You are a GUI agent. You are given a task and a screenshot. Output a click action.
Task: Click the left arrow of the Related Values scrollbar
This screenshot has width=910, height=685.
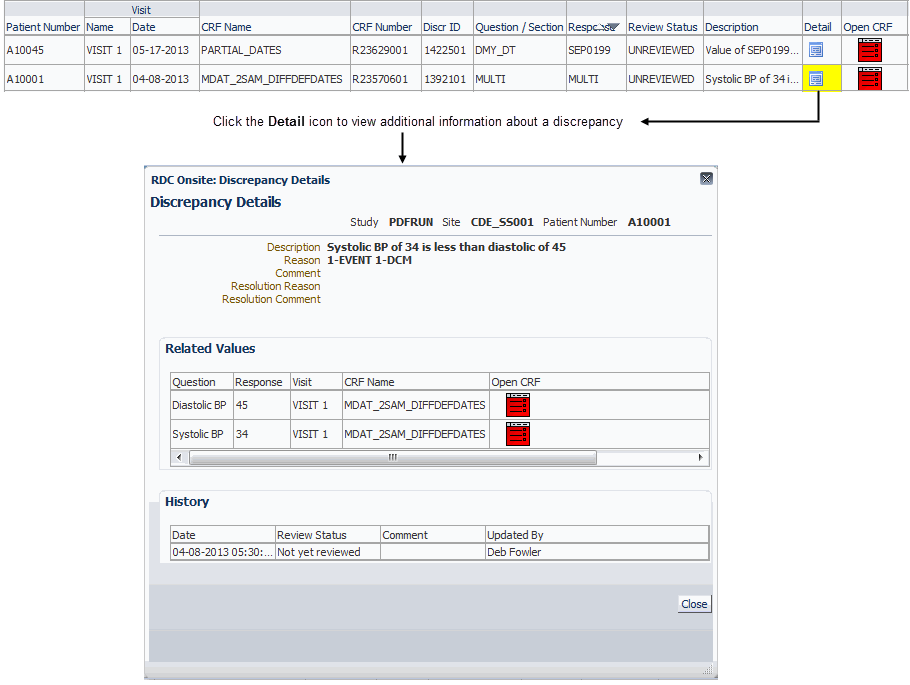[179, 457]
